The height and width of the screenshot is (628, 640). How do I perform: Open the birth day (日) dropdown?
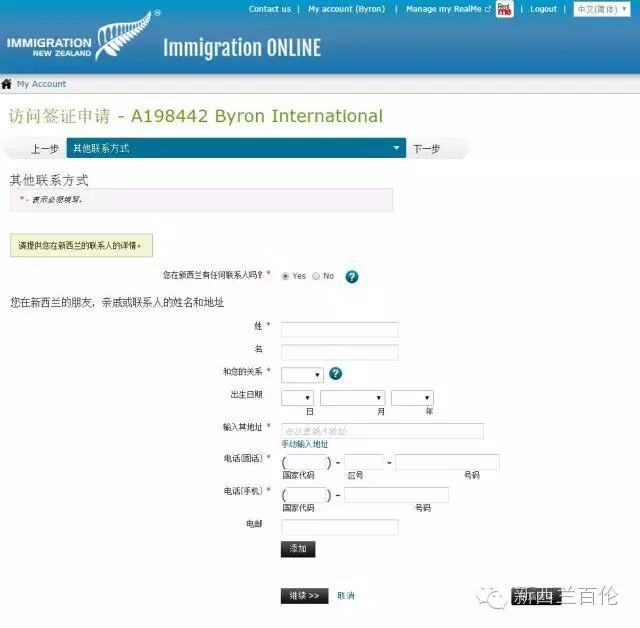click(x=297, y=397)
